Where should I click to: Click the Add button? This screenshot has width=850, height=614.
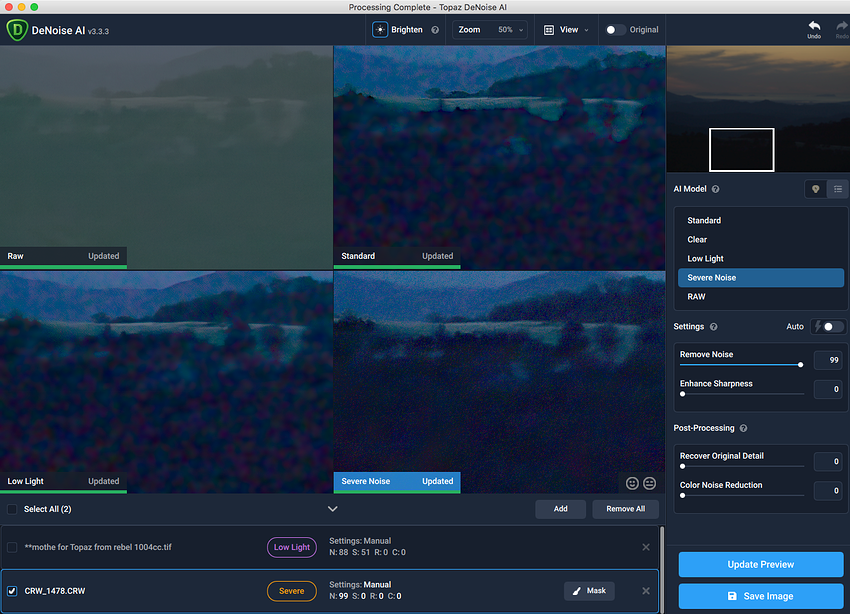point(561,509)
